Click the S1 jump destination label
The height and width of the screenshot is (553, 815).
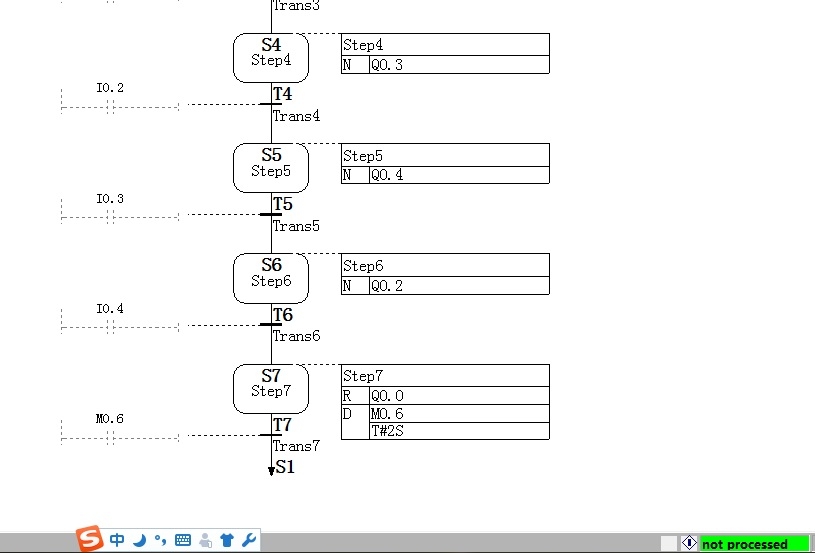point(285,467)
